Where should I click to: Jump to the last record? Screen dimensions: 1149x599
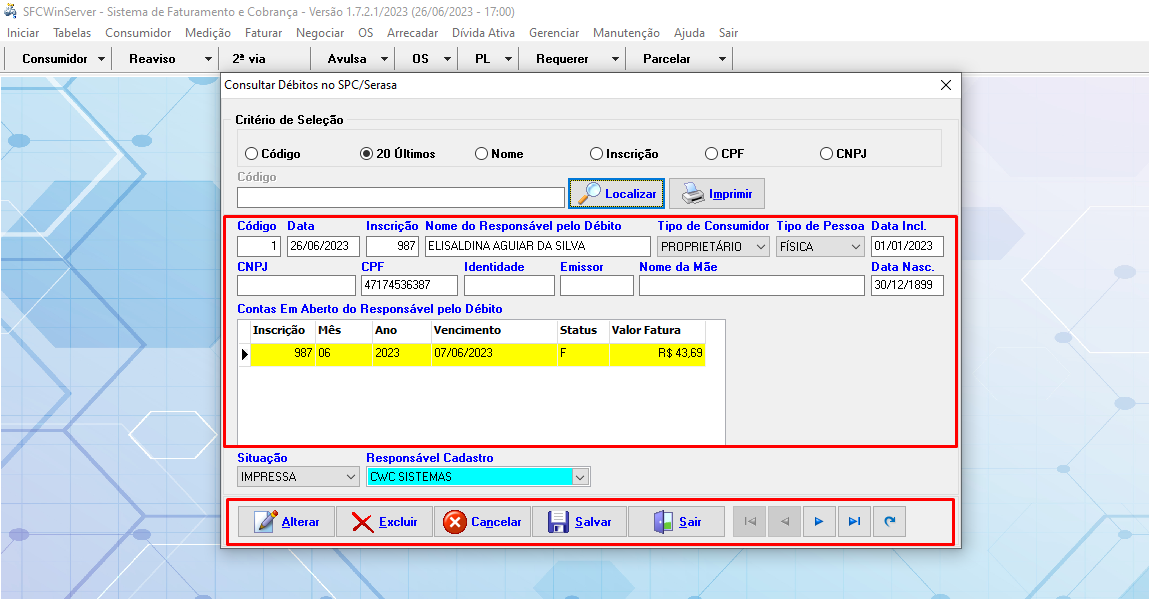tap(854, 522)
